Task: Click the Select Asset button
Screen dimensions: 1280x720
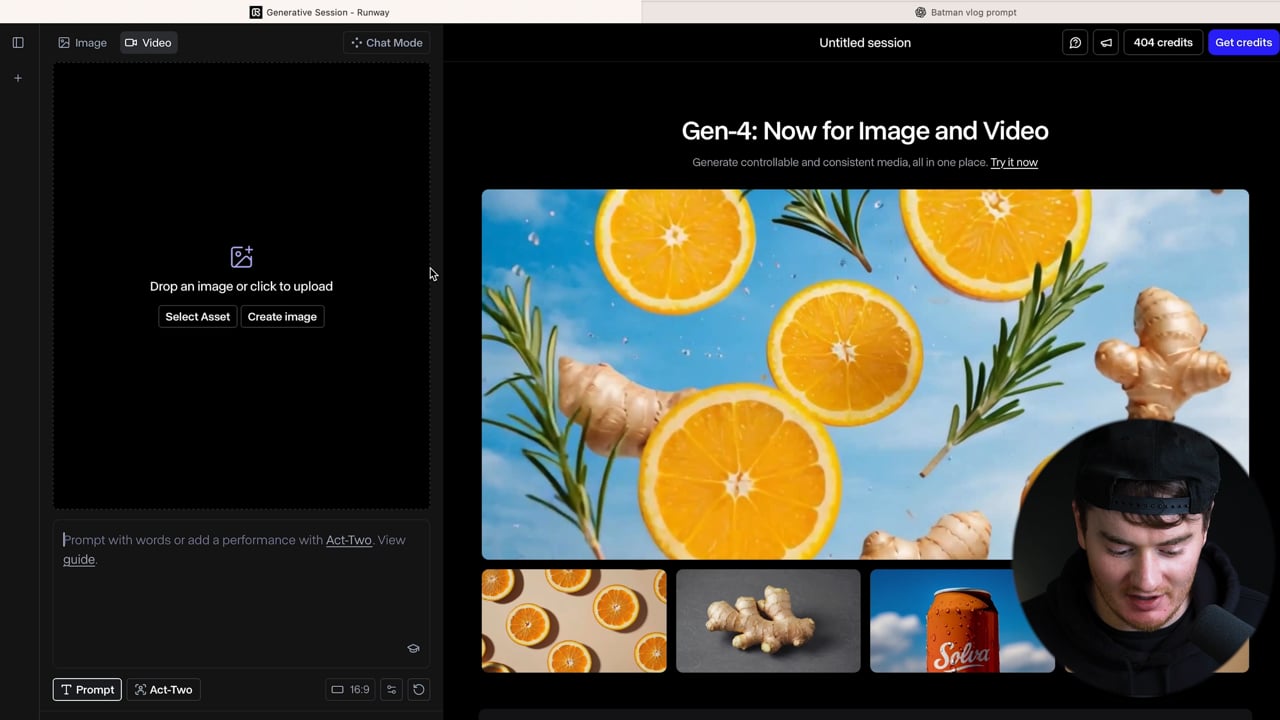Action: coord(197,317)
